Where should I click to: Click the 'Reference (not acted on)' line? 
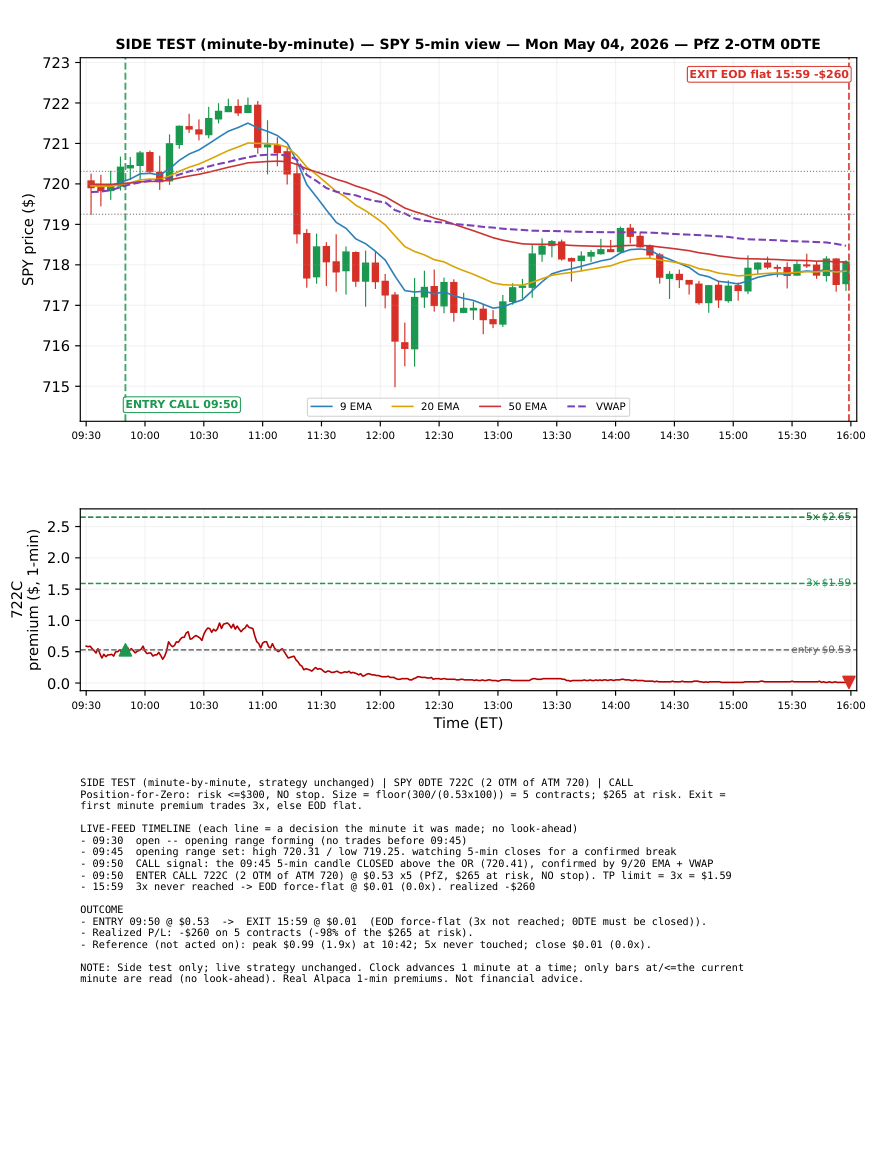(x=365, y=944)
